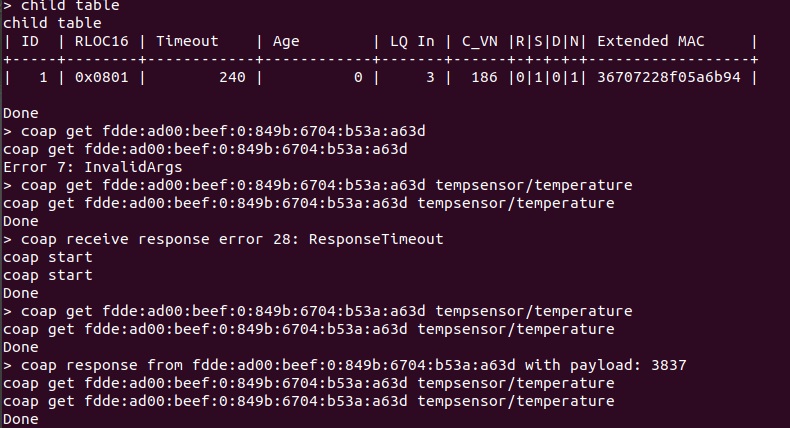Click the 'RLOC16' column header
Screen dimensions: 790x428
(102, 41)
